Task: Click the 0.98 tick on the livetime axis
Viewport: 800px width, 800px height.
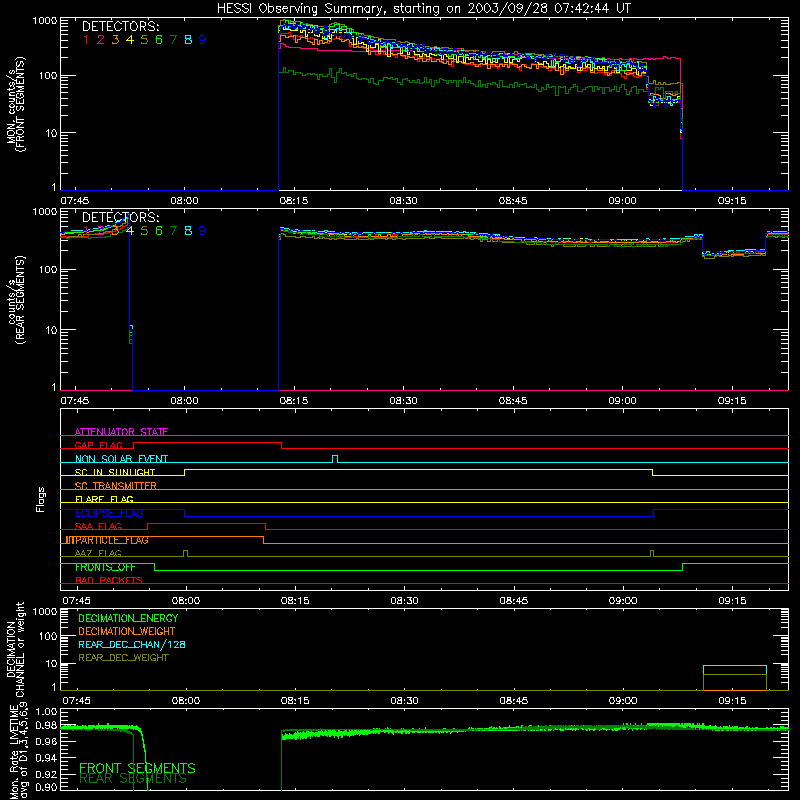Action: click(x=47, y=725)
